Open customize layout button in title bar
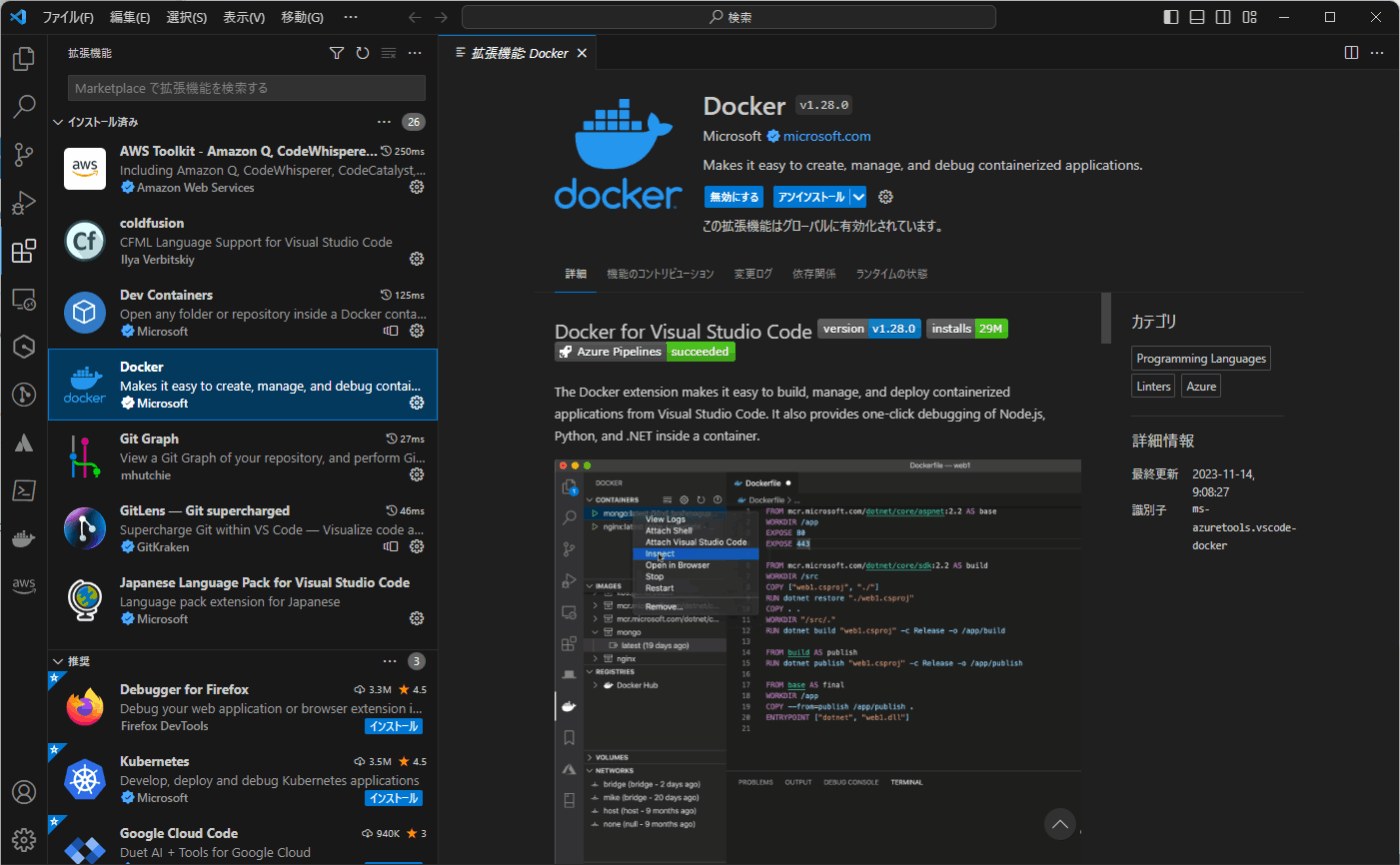This screenshot has height=865, width=1400. pyautogui.click(x=1249, y=17)
